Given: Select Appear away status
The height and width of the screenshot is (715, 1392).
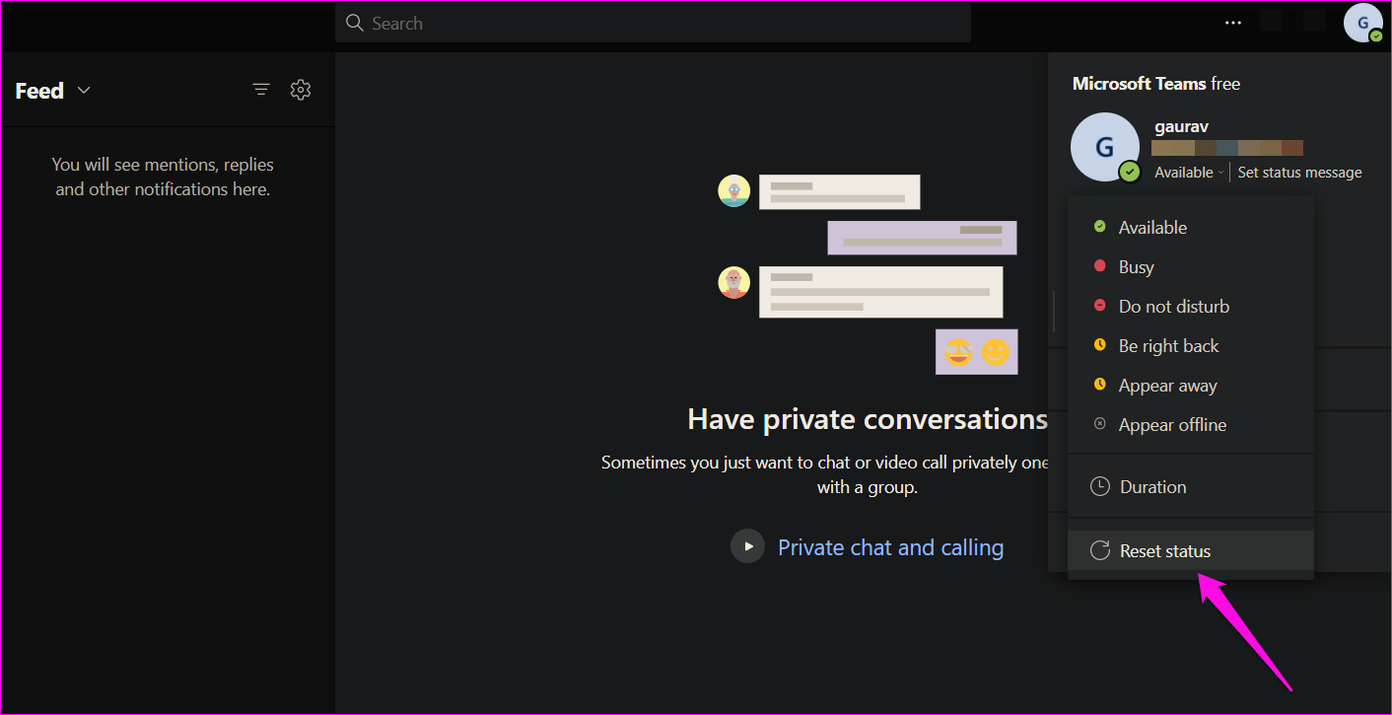Looking at the screenshot, I should click(1191, 385).
